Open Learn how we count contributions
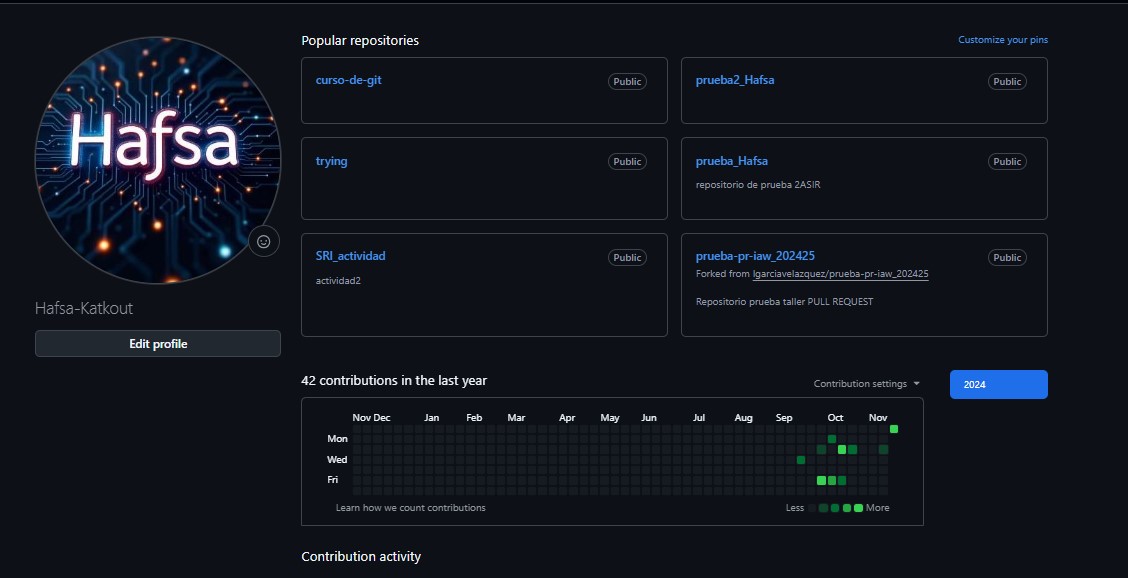This screenshot has width=1128, height=578. pos(408,507)
